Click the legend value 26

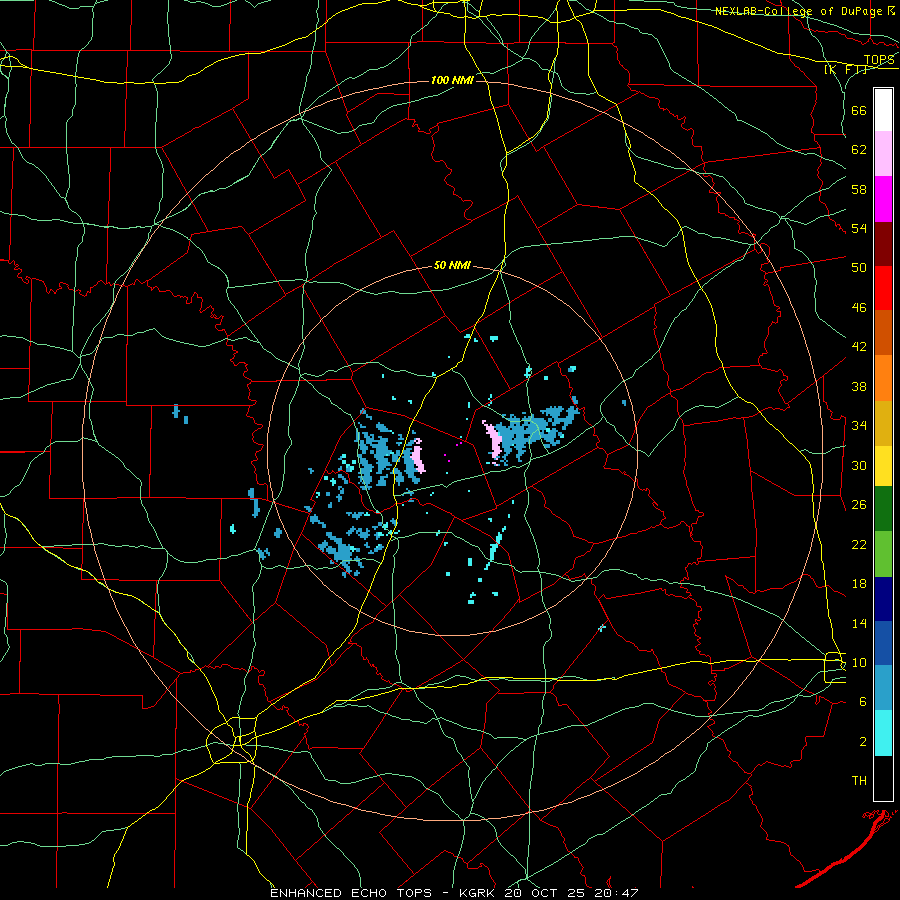[859, 505]
